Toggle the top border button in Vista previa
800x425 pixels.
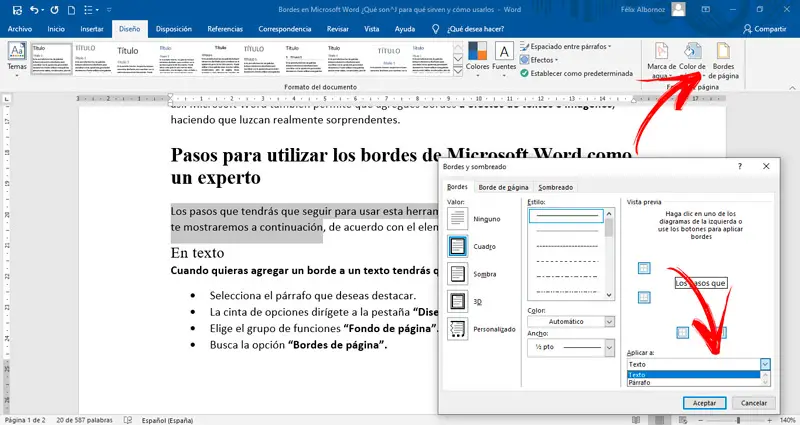coord(644,268)
